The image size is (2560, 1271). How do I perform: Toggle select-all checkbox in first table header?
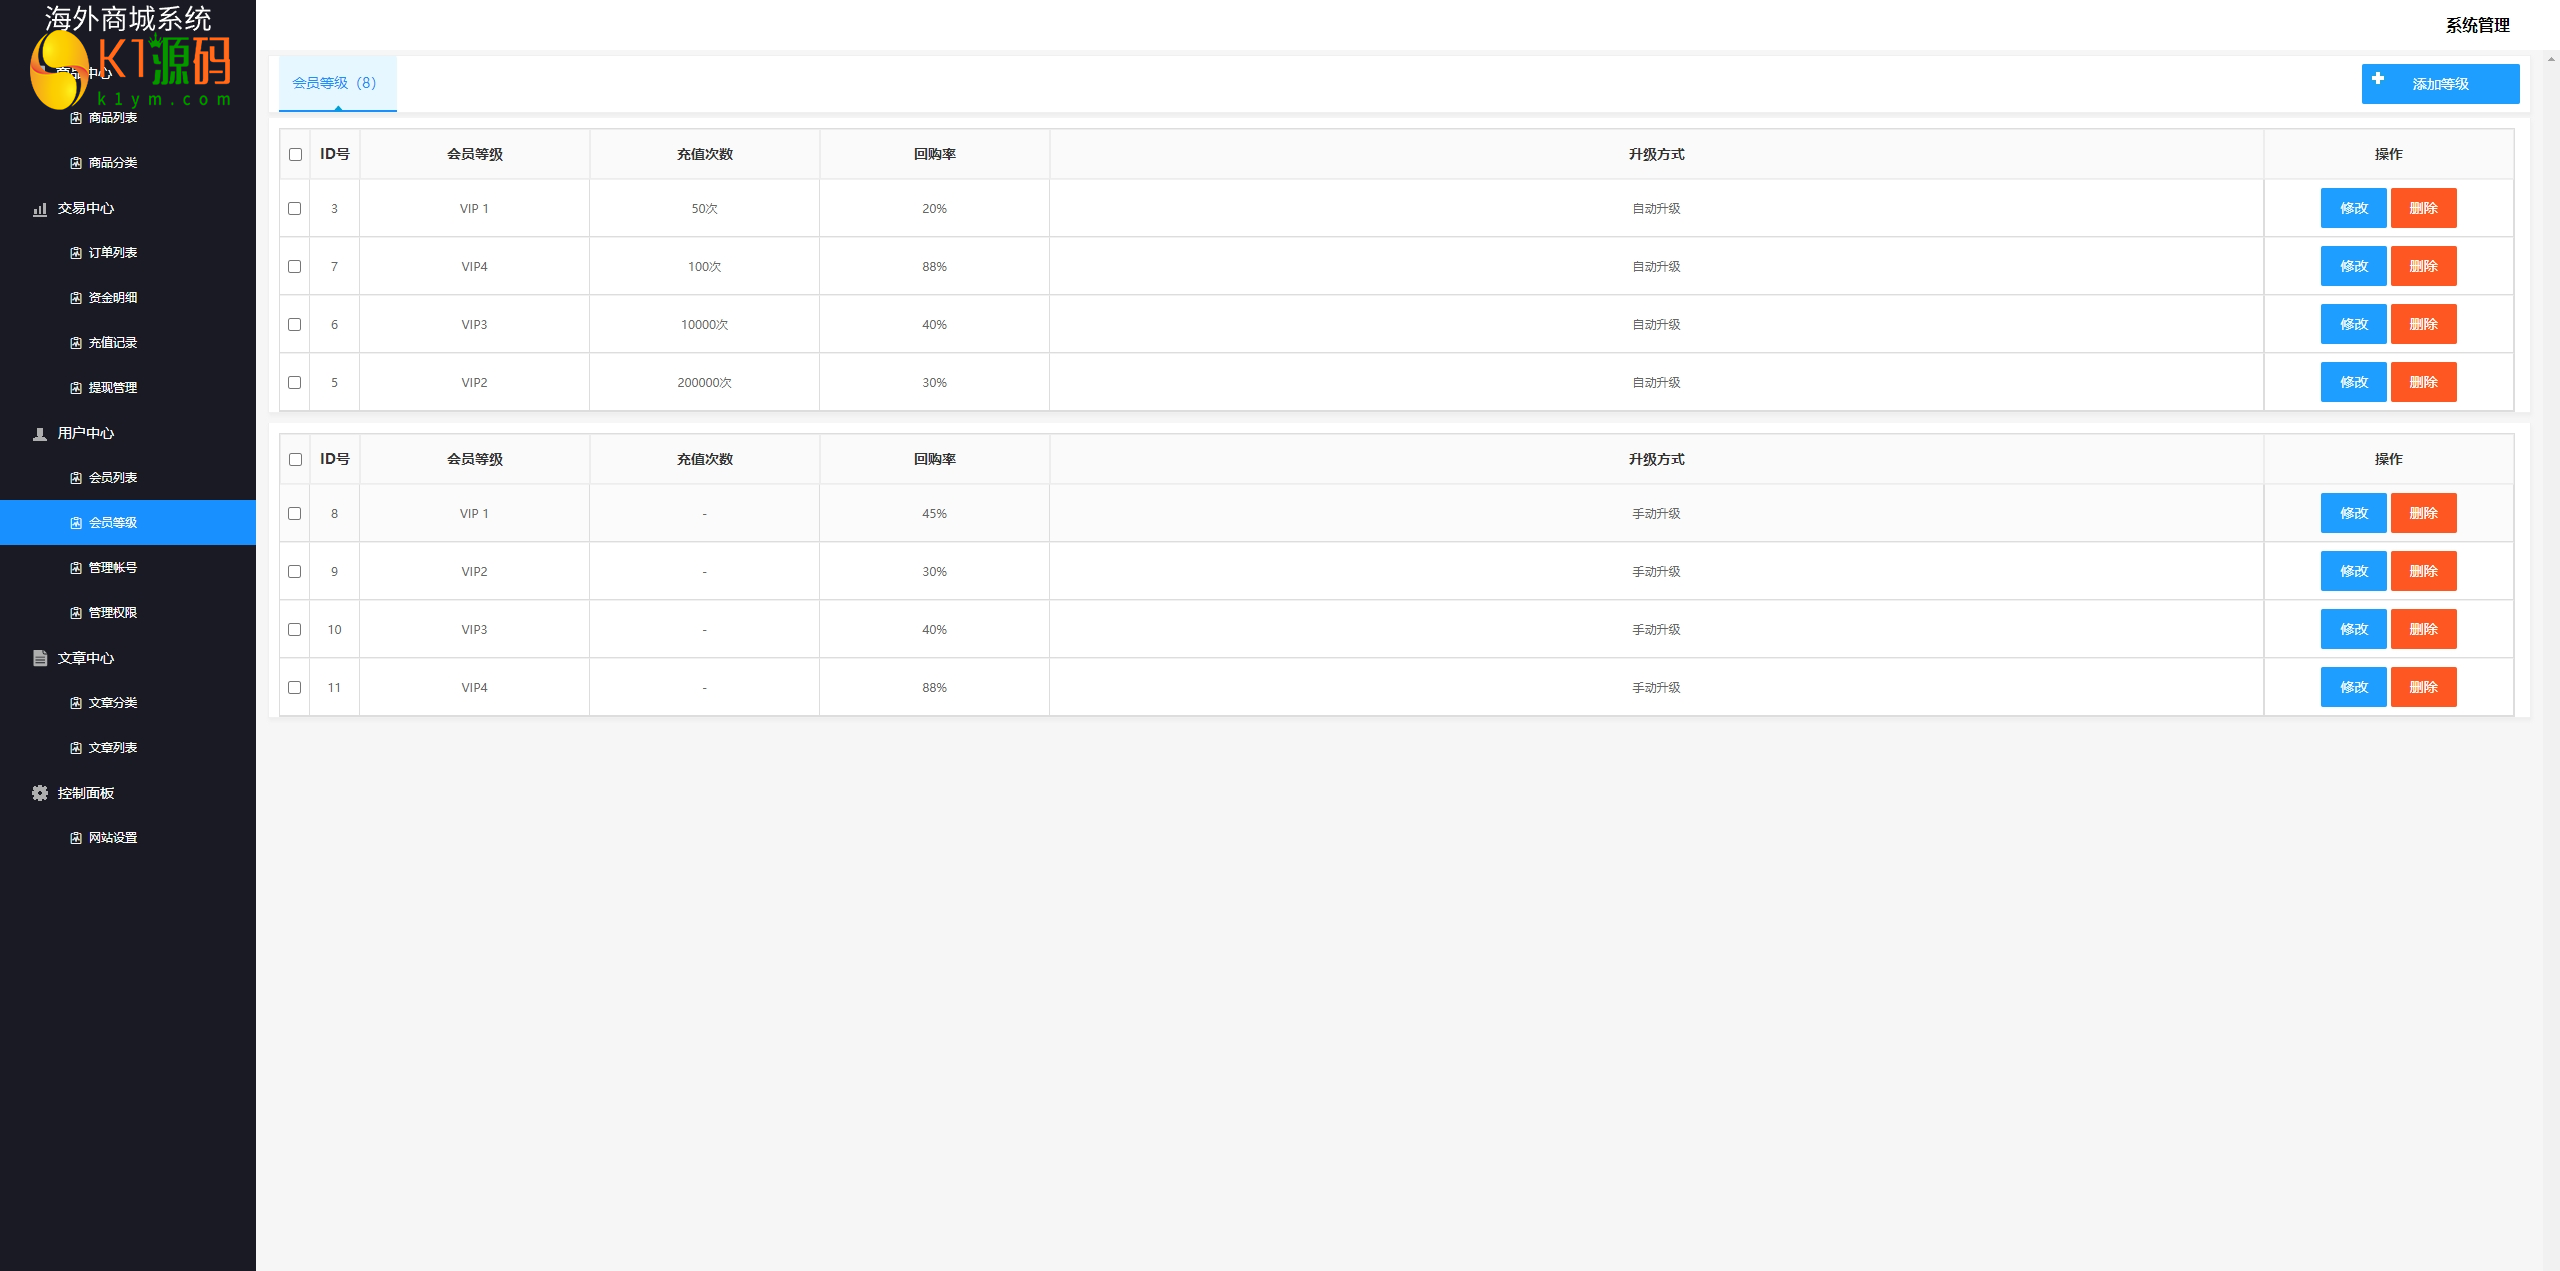295,155
